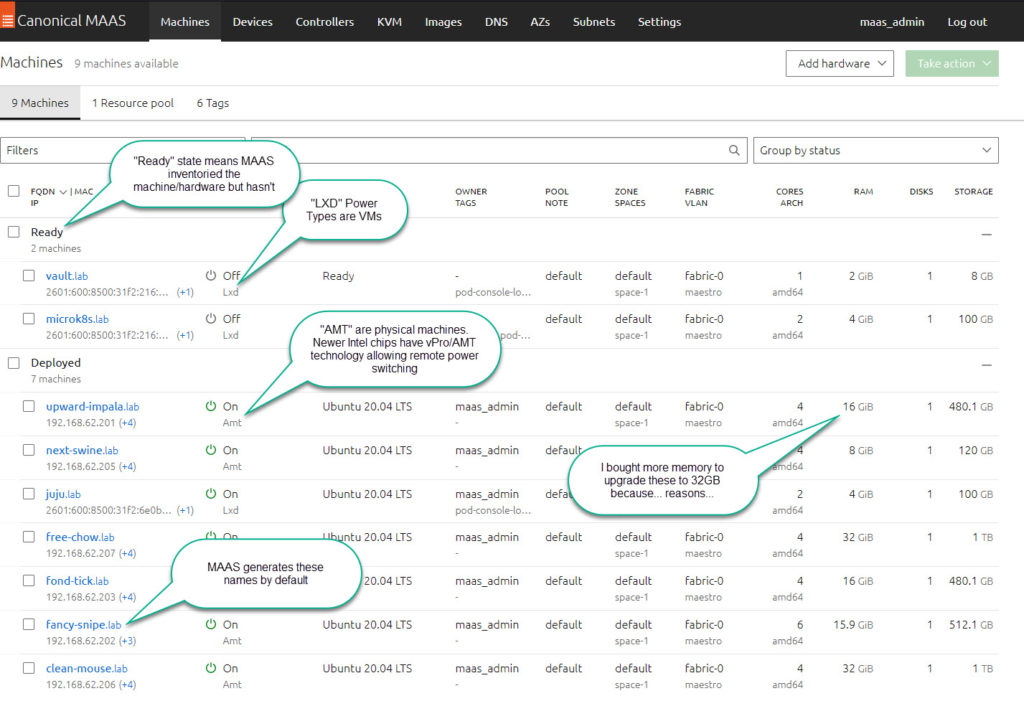Sort by the DISKS column header

click(921, 191)
